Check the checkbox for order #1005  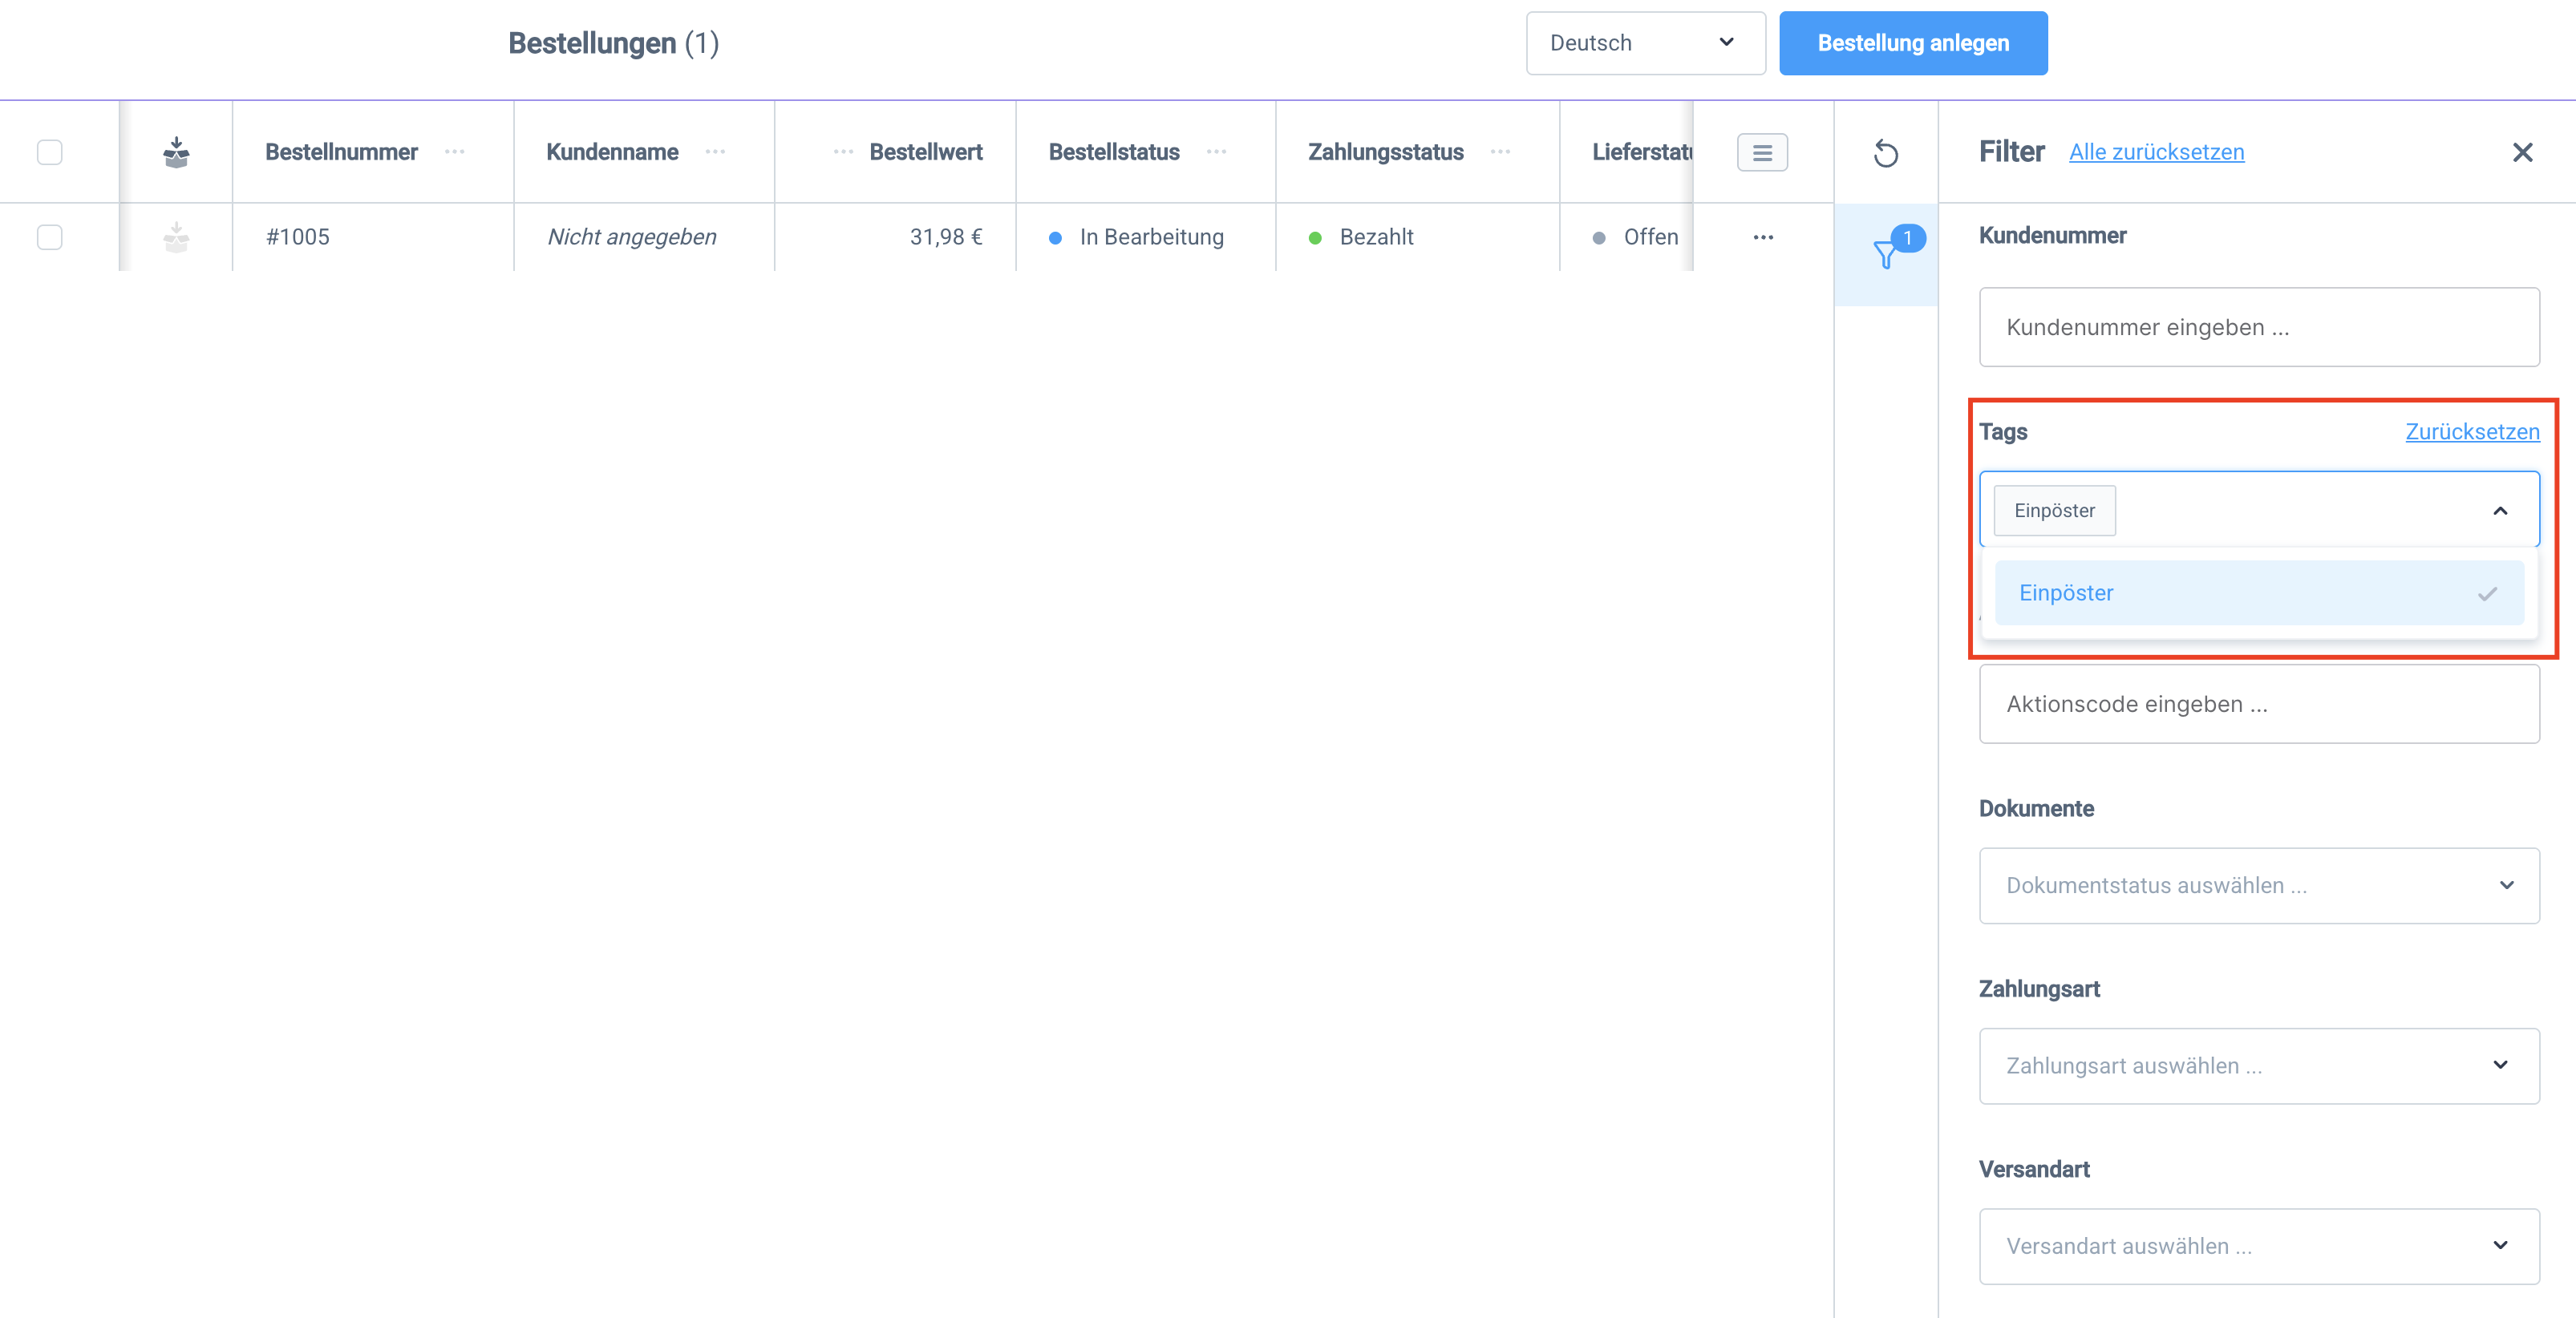(x=49, y=237)
